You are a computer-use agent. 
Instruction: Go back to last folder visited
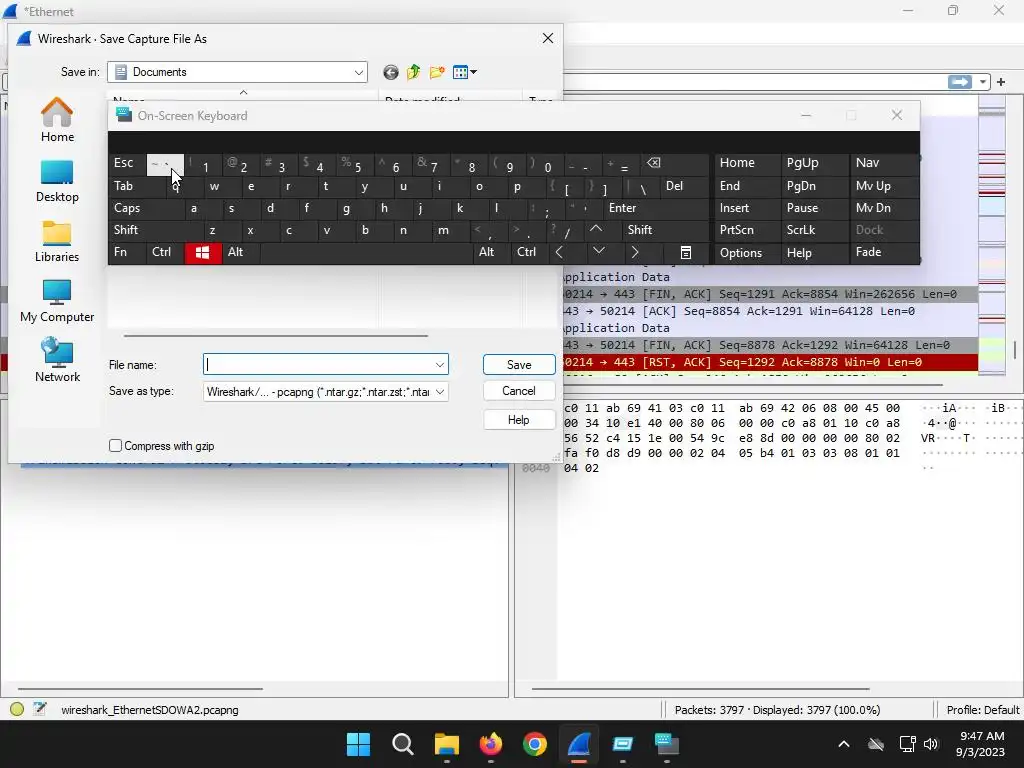click(391, 72)
